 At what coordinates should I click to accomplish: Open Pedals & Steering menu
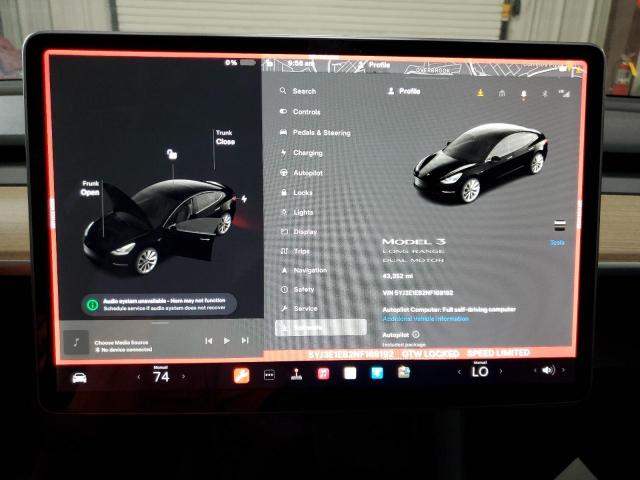pos(315,132)
